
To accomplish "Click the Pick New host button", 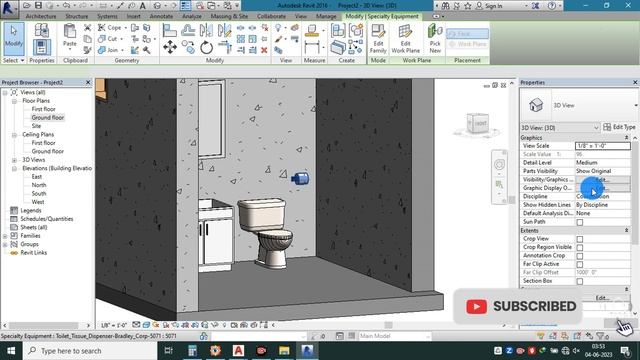I will click(x=435, y=39).
